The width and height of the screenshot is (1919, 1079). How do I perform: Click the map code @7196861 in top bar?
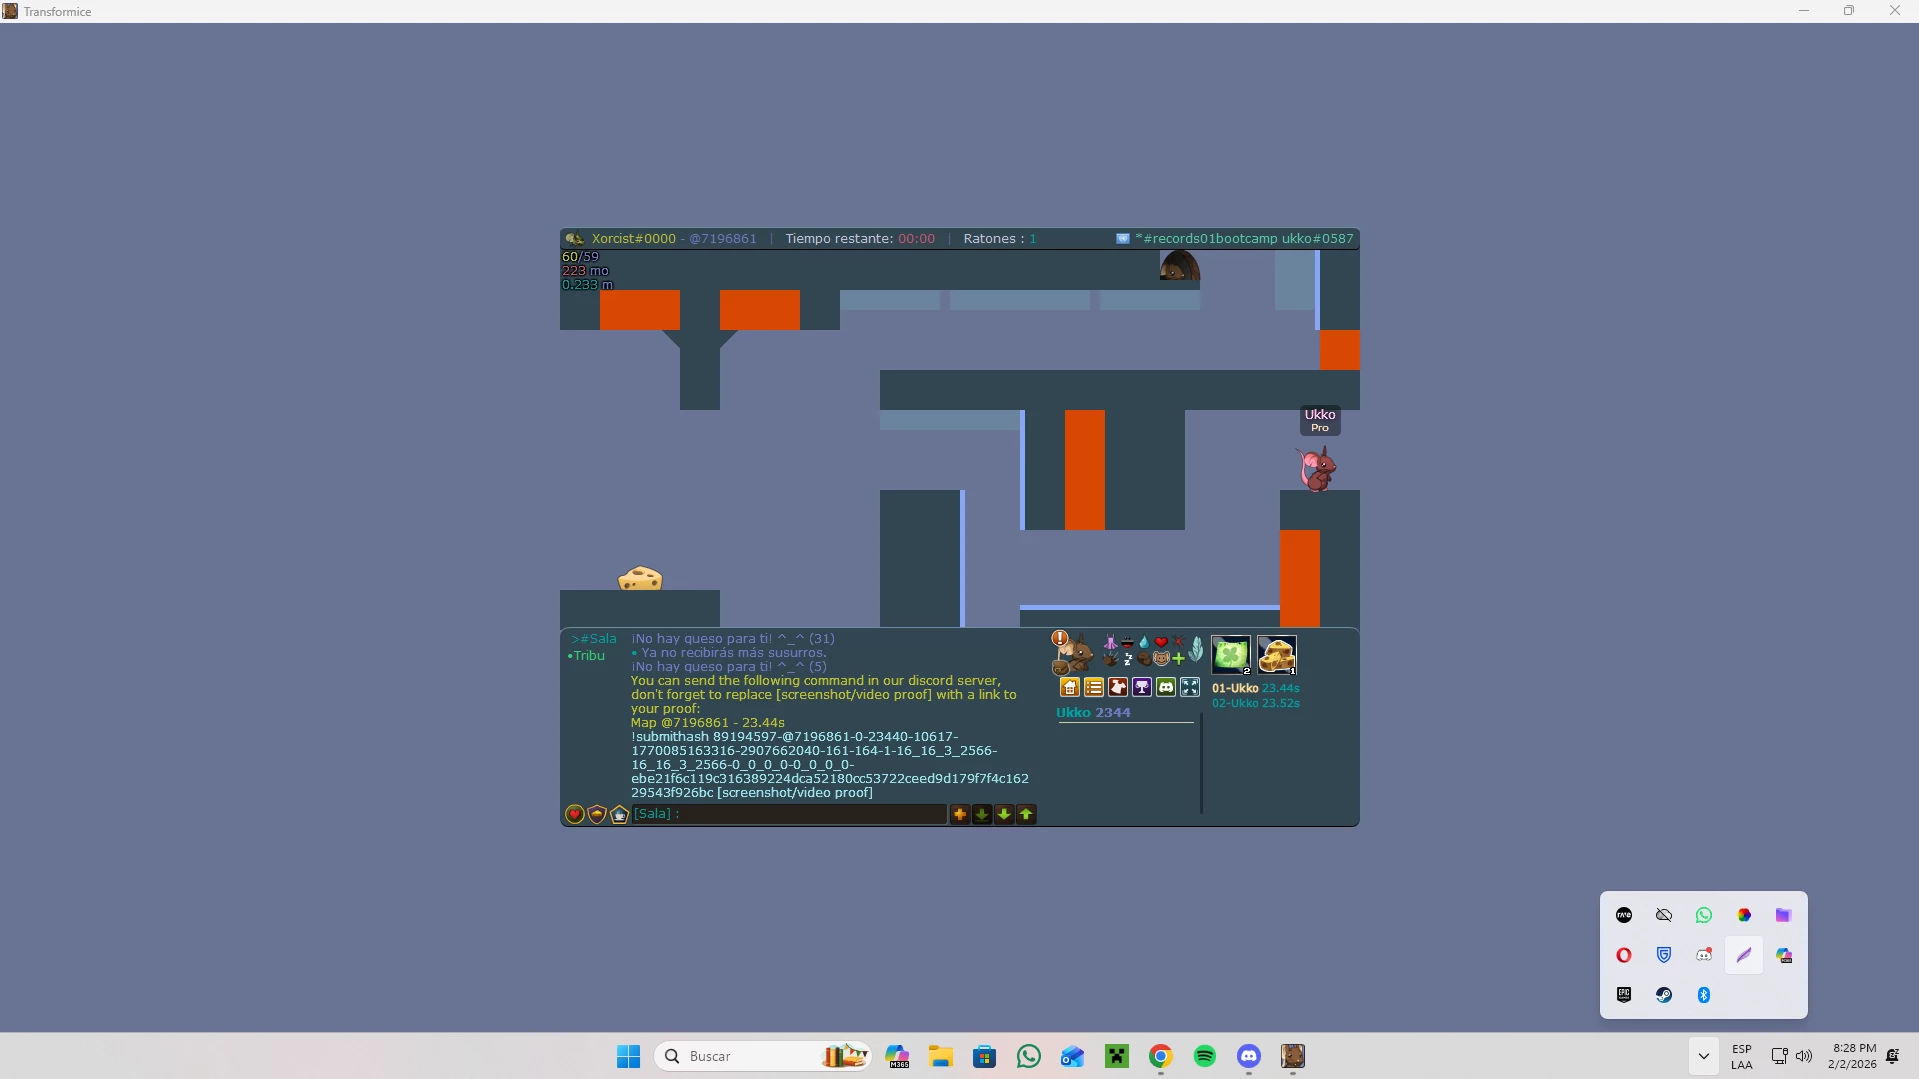pyautogui.click(x=723, y=239)
